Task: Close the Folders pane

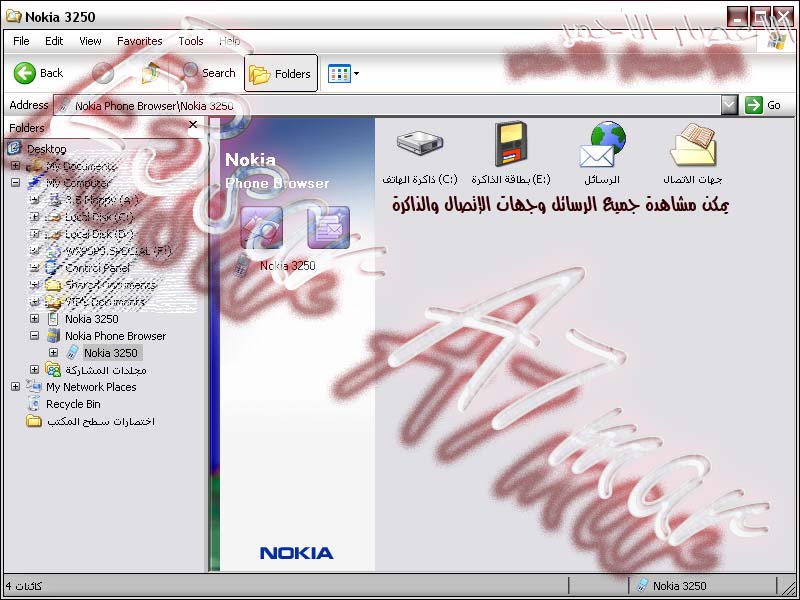Action: (193, 124)
